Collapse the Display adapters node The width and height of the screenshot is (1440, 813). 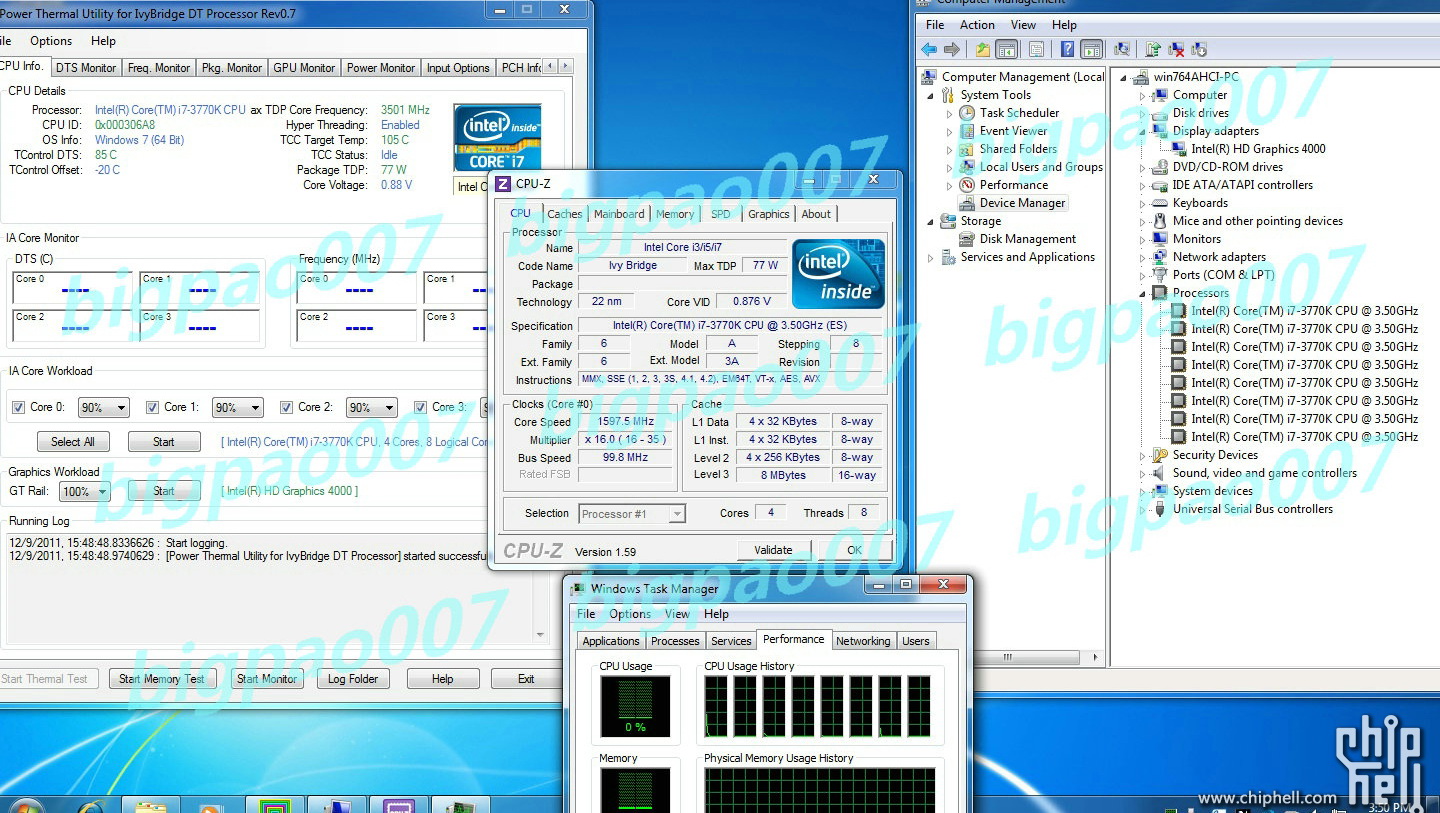pos(1143,131)
